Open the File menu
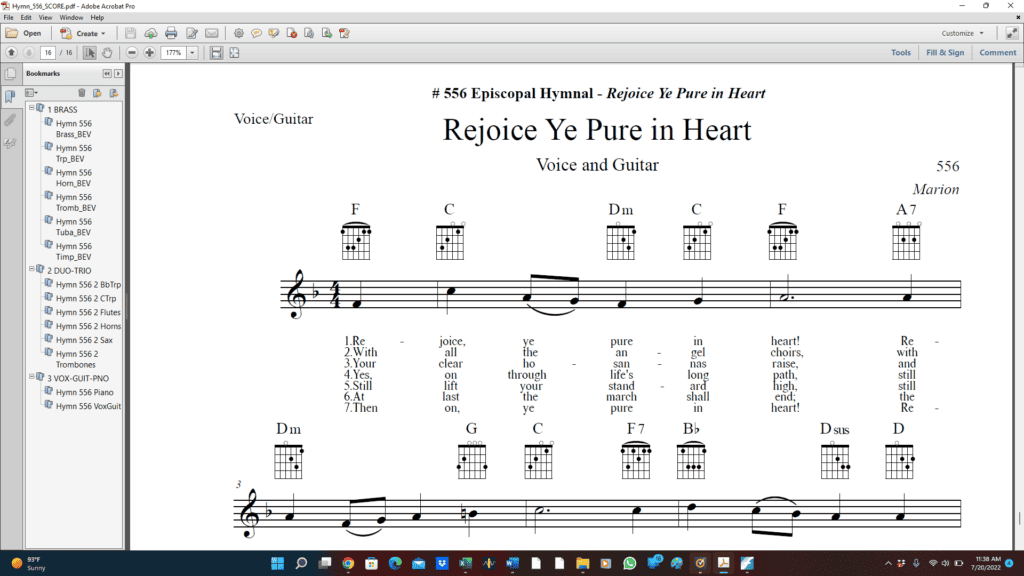Image resolution: width=1024 pixels, height=576 pixels. point(8,18)
